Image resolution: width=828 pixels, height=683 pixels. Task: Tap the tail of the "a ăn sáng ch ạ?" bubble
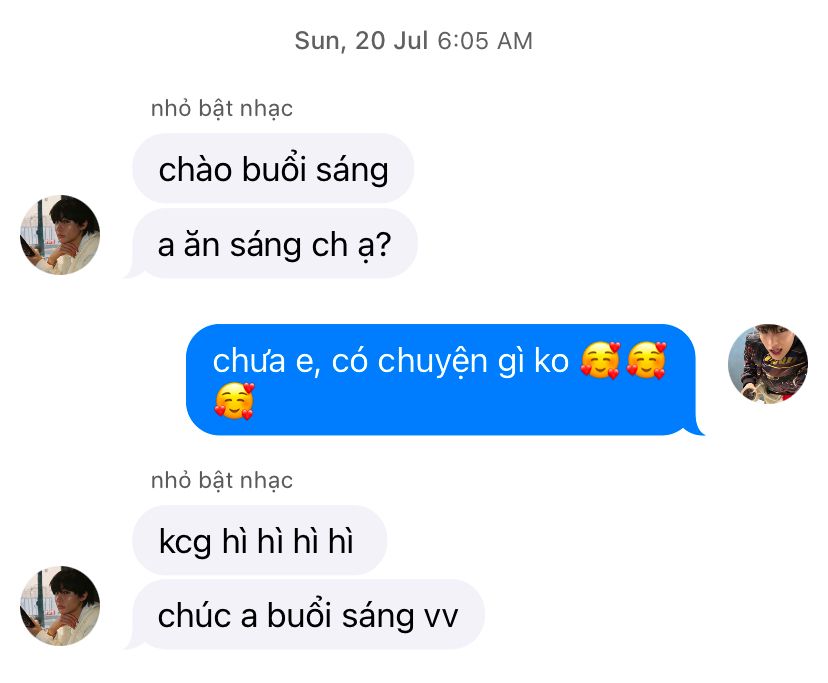[133, 272]
